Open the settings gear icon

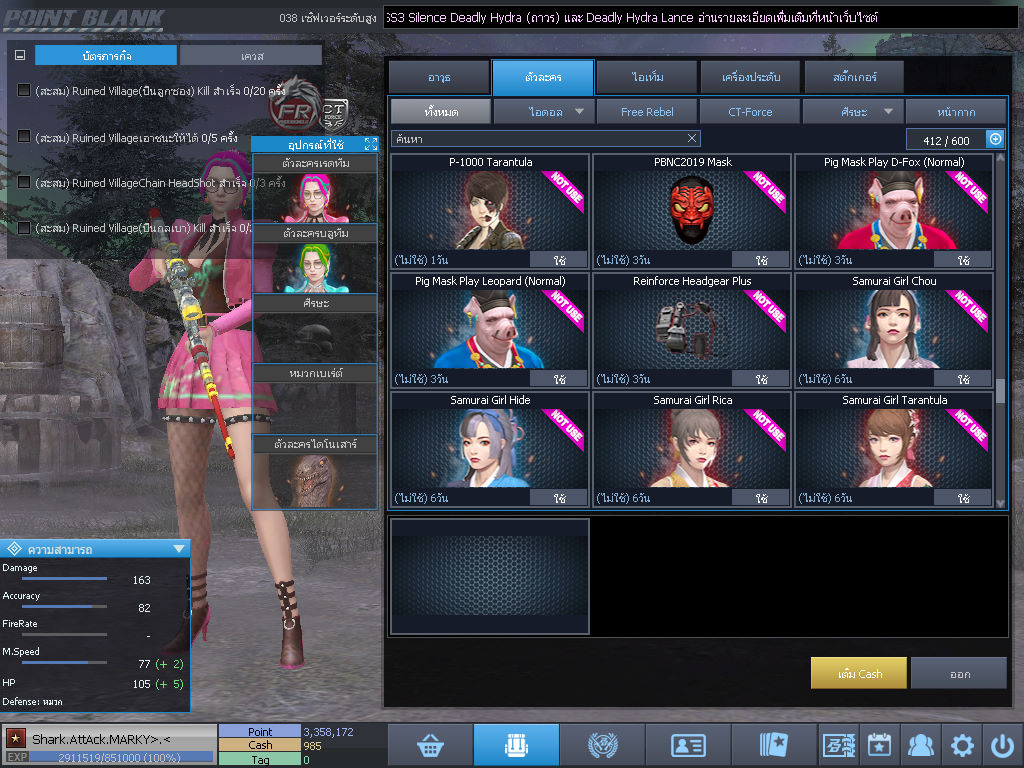961,745
